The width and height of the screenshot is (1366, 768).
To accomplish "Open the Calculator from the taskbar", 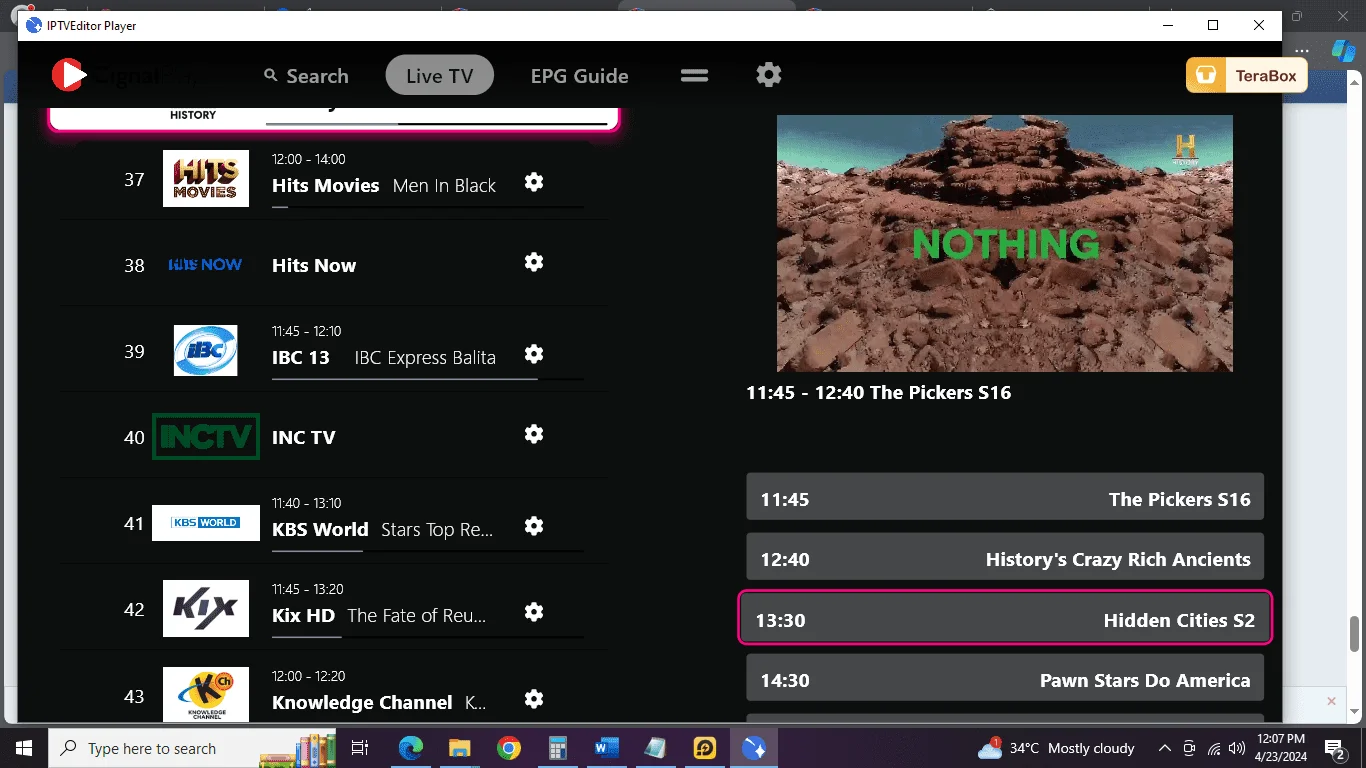I will [558, 748].
